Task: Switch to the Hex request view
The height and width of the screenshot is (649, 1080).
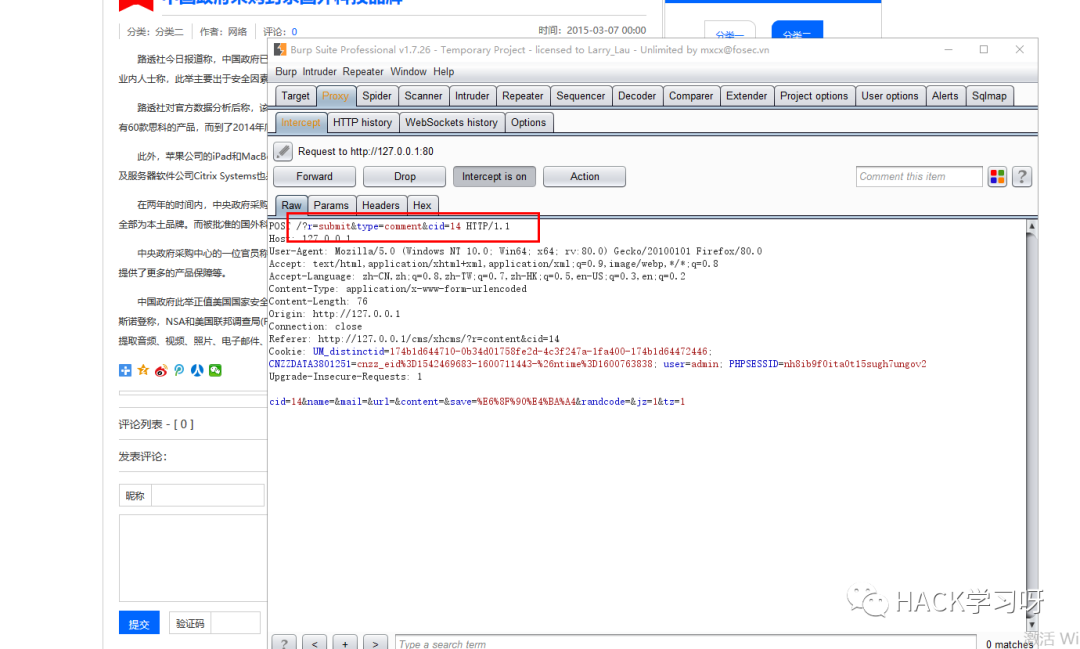Action: (x=422, y=205)
